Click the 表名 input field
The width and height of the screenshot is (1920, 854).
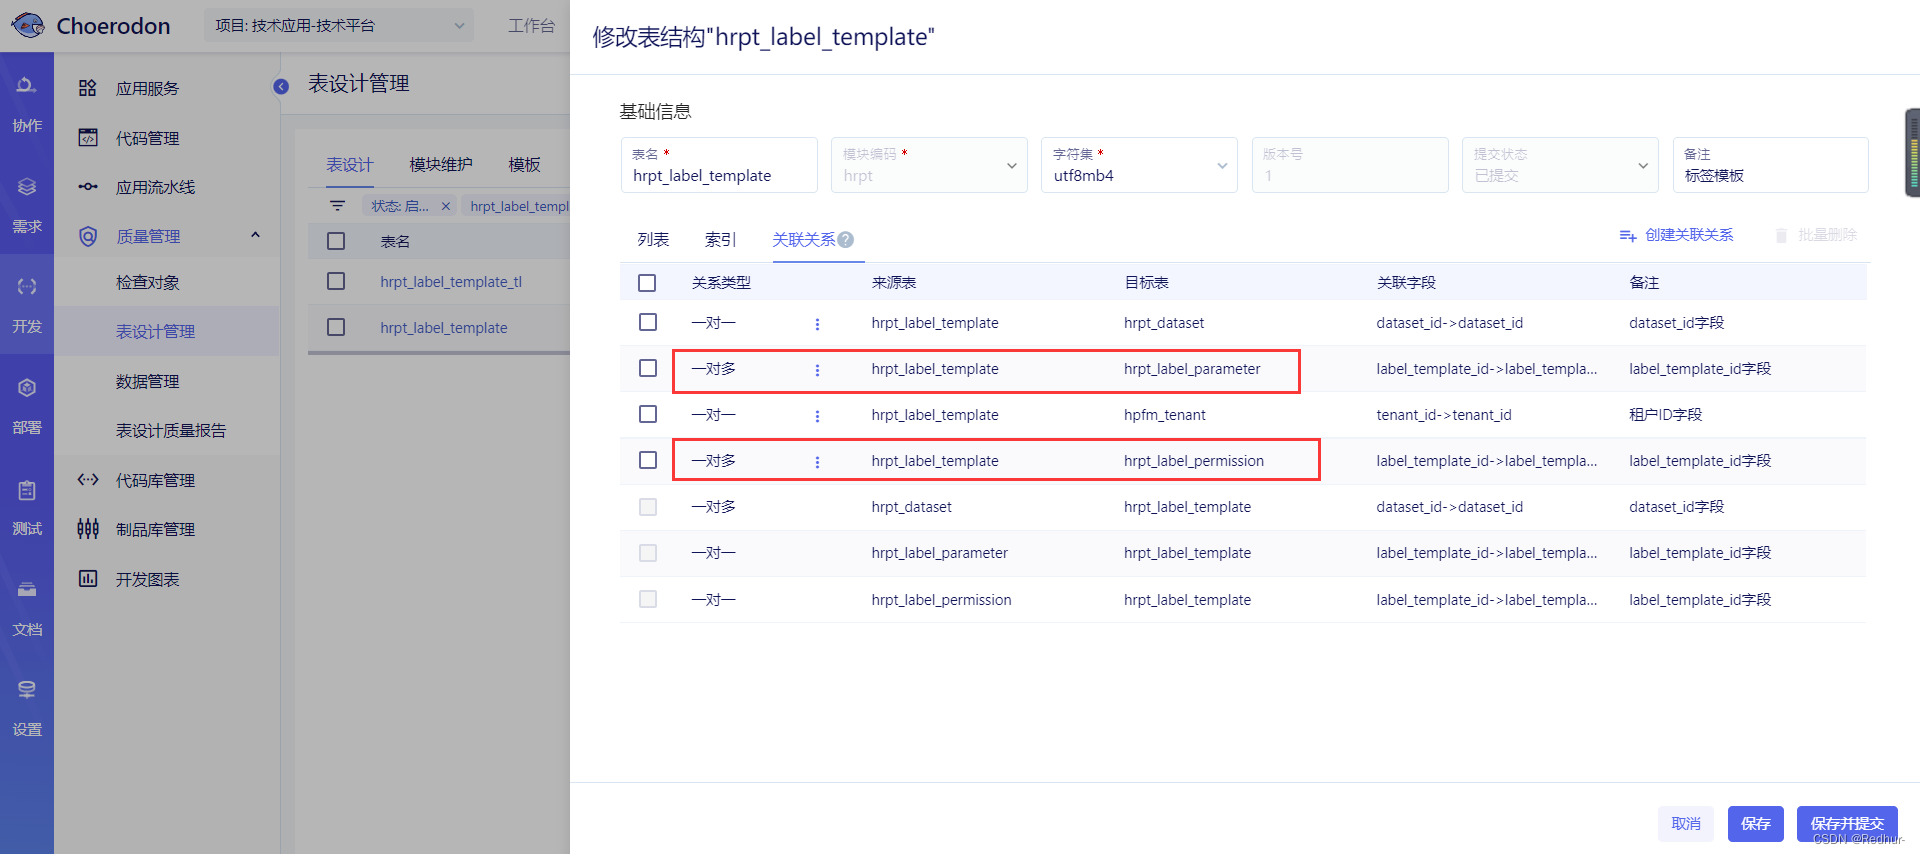click(719, 165)
